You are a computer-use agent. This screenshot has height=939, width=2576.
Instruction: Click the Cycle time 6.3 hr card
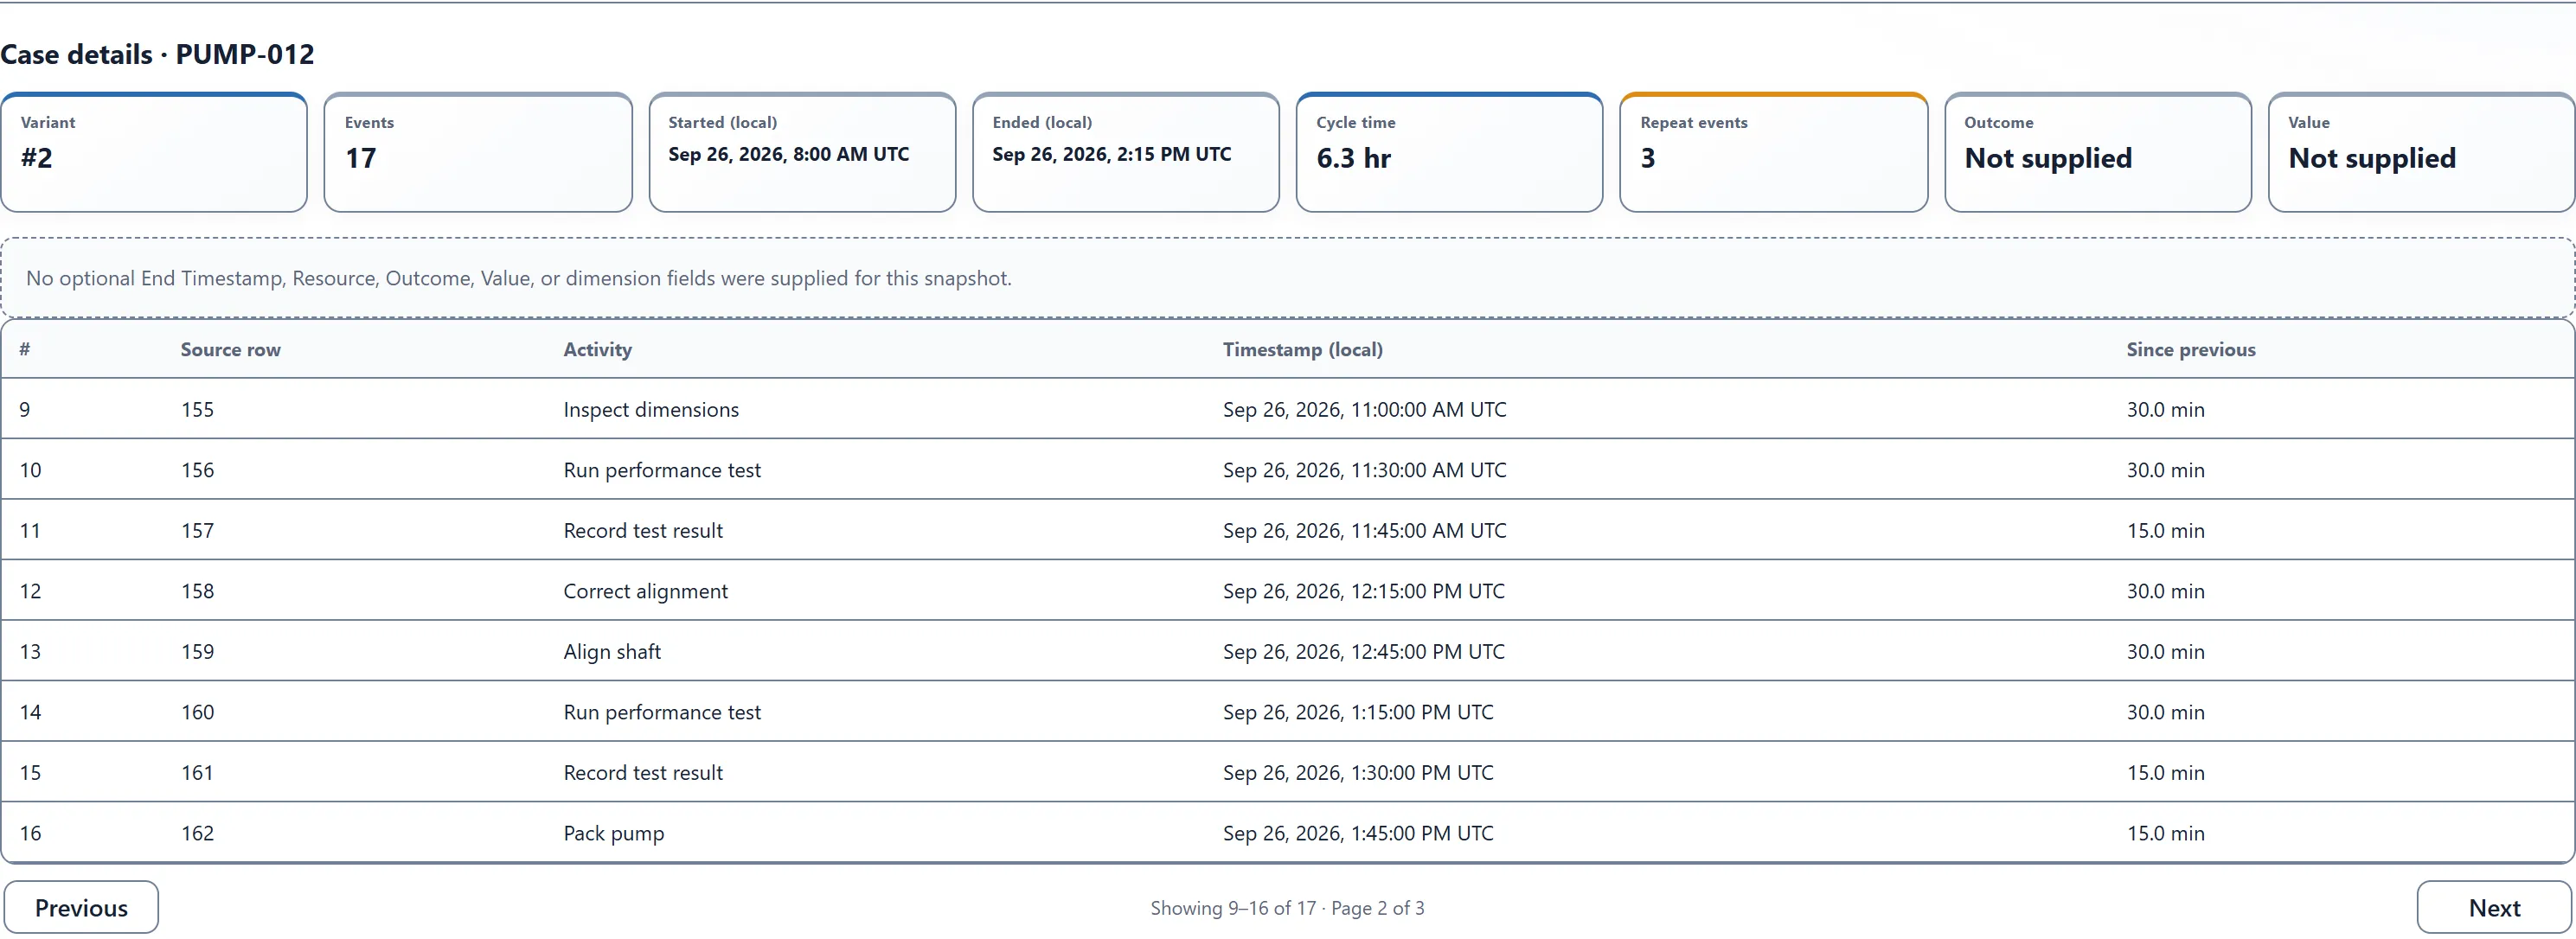(x=1450, y=152)
